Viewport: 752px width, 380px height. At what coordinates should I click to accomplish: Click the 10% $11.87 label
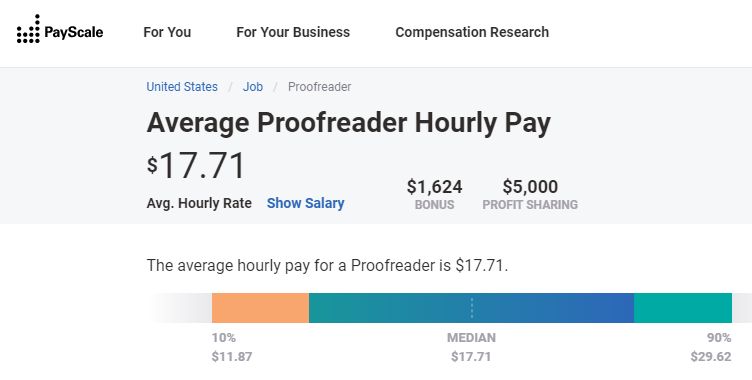coord(232,347)
